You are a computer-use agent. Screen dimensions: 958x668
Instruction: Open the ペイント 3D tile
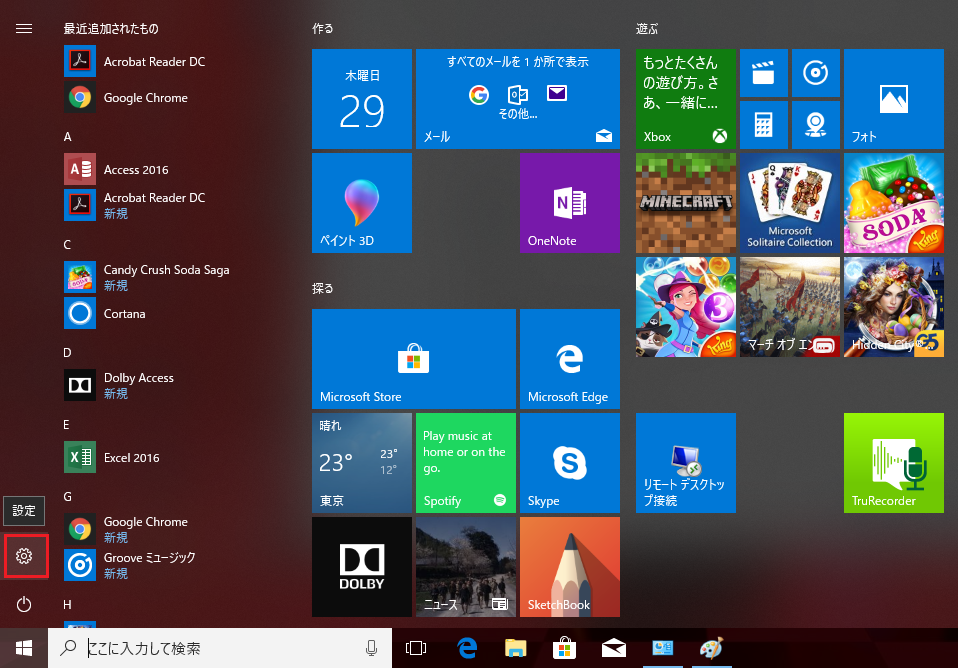coord(362,203)
